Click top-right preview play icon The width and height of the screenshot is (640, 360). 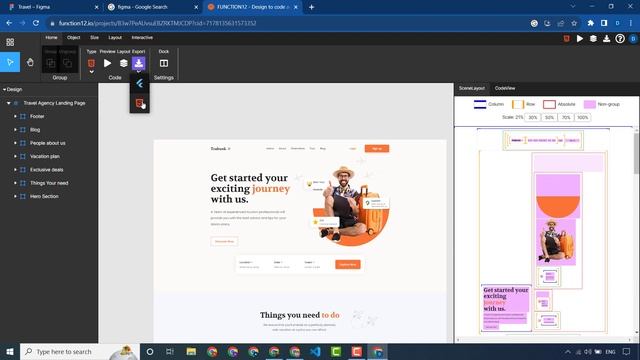pos(580,38)
